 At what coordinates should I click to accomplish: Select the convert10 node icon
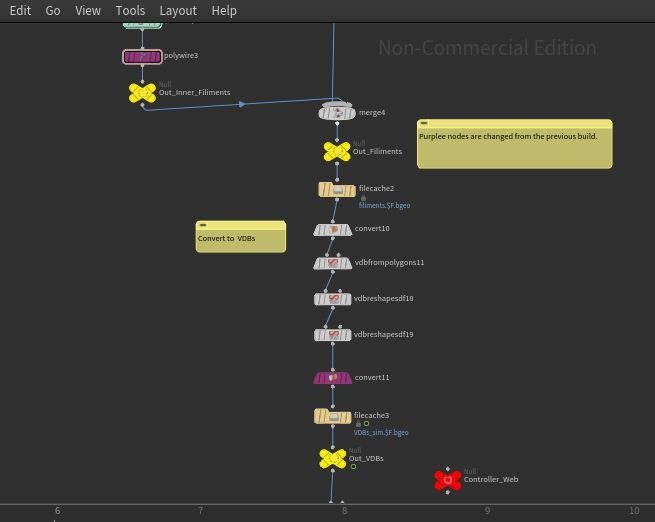[333, 230]
